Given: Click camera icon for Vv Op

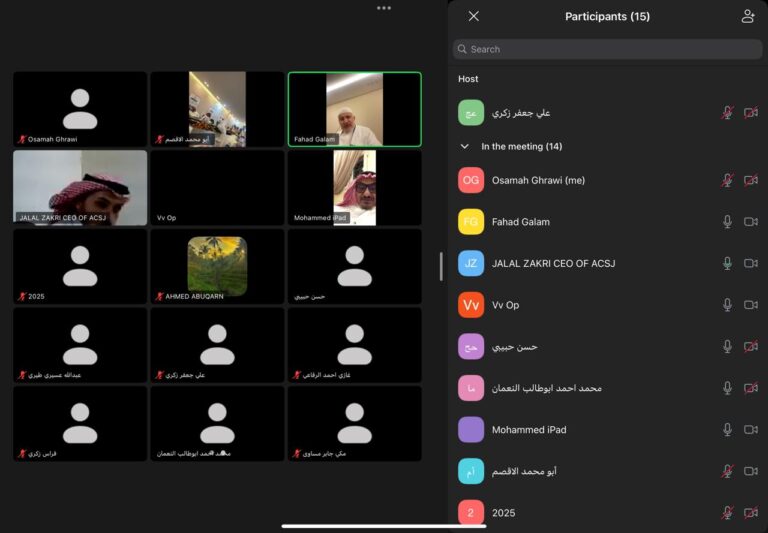Looking at the screenshot, I should (x=750, y=305).
